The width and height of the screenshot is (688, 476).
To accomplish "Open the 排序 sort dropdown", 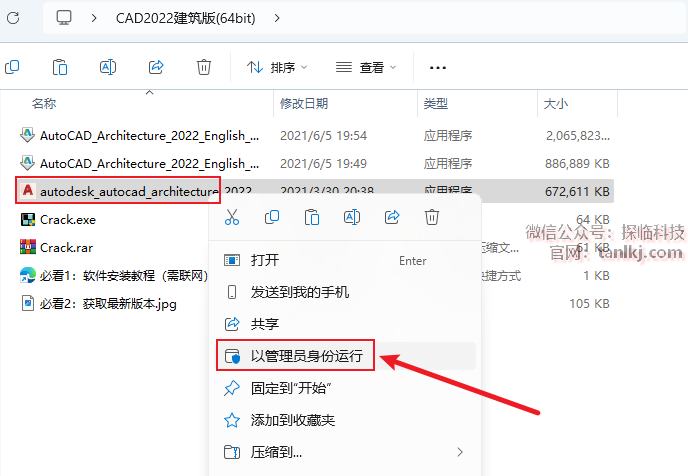I will 277,68.
